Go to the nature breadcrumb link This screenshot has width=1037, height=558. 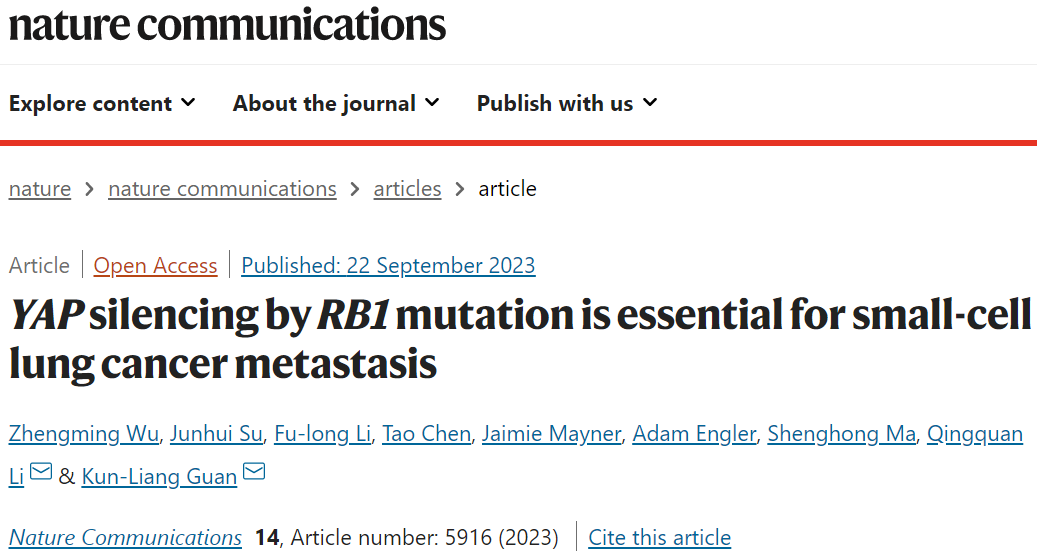pos(40,189)
